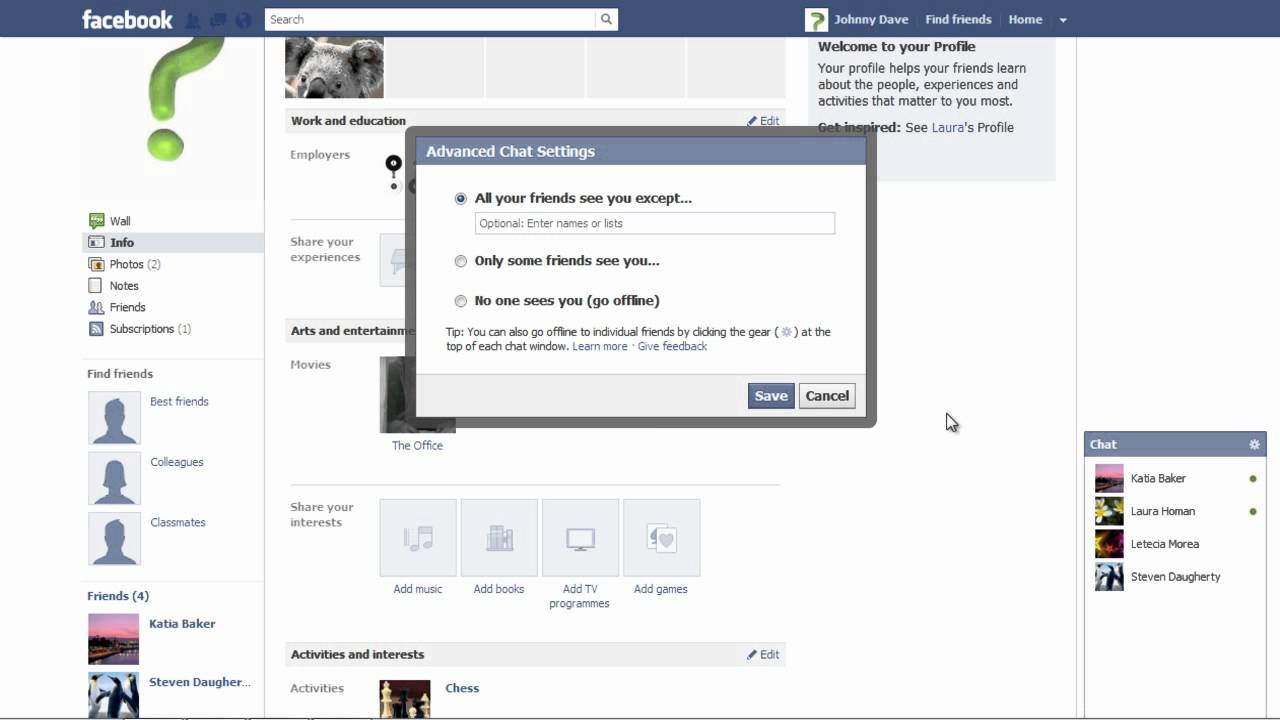The image size is (1280, 720).
Task: Click Laura Homan chat avatar
Action: click(x=1109, y=511)
